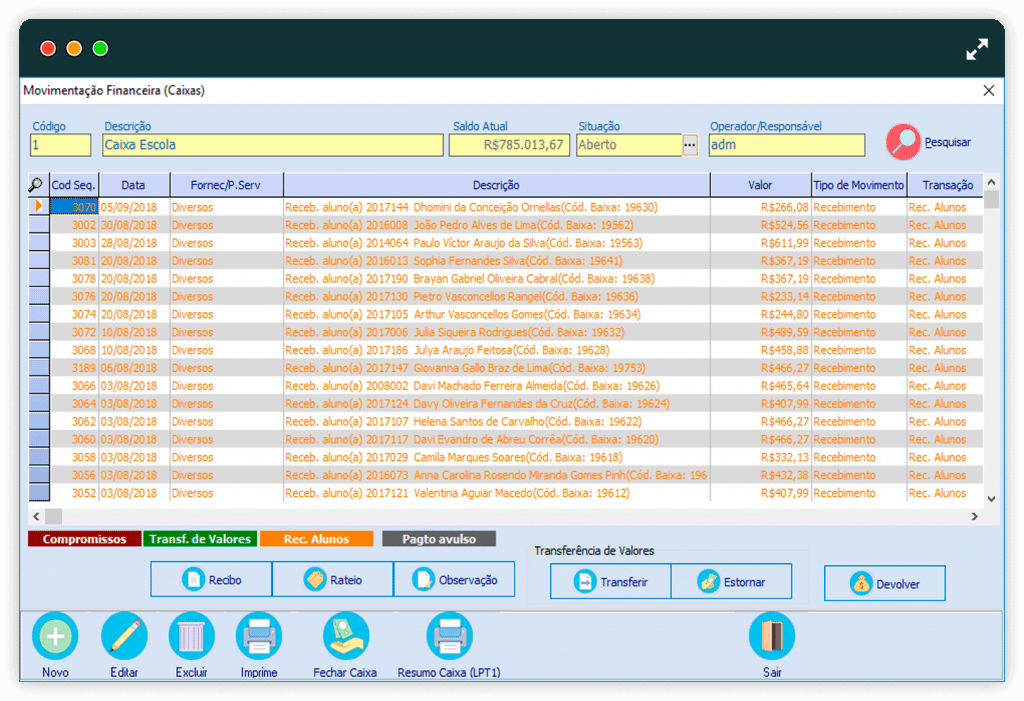Sort by the Fornec/P.Serv column header
Viewport: 1024px width, 701px height.
(x=226, y=186)
